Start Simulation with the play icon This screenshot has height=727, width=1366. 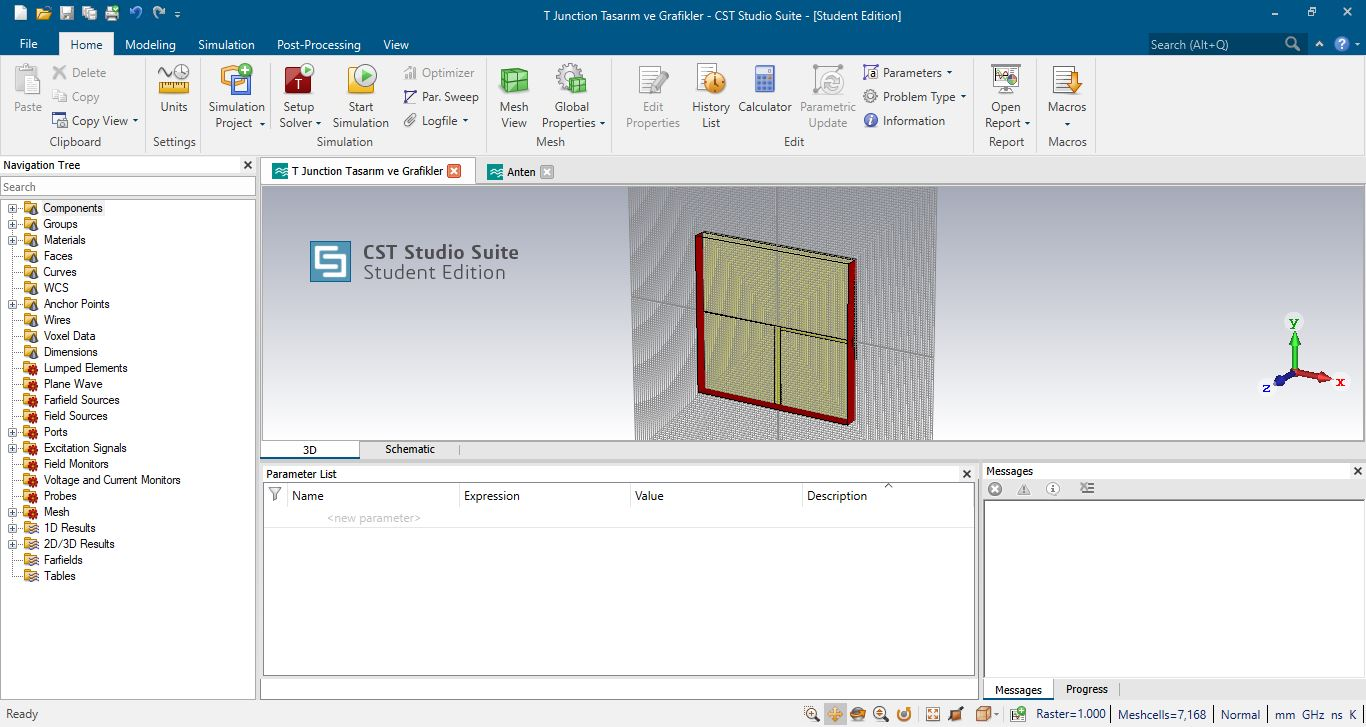(x=361, y=96)
